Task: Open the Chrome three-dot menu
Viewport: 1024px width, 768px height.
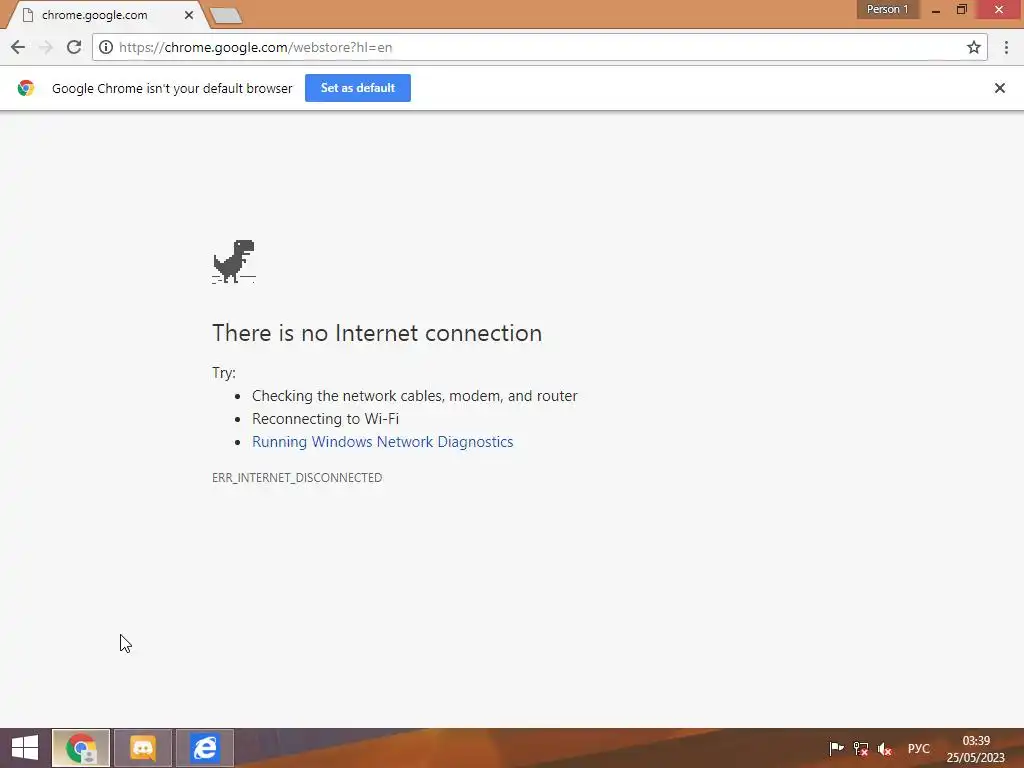Action: (1006, 47)
